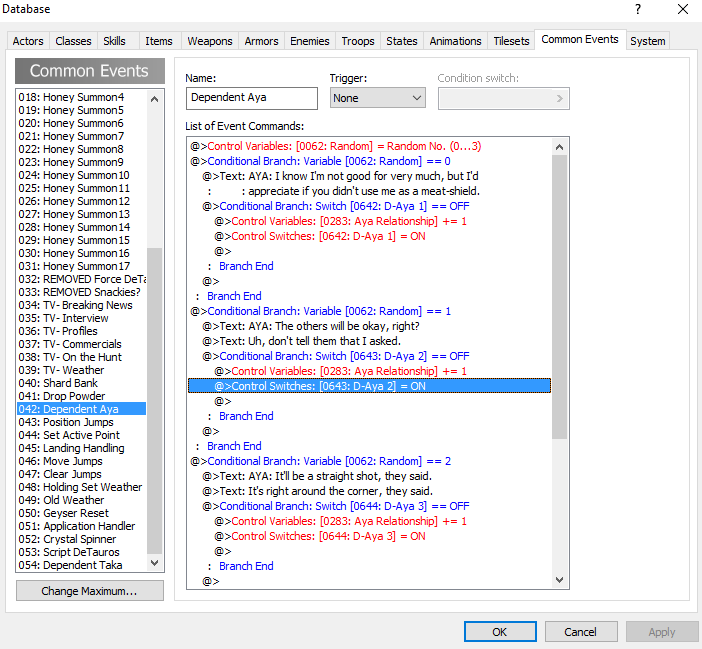
Task: Click the Cancel button
Action: [x=580, y=632]
